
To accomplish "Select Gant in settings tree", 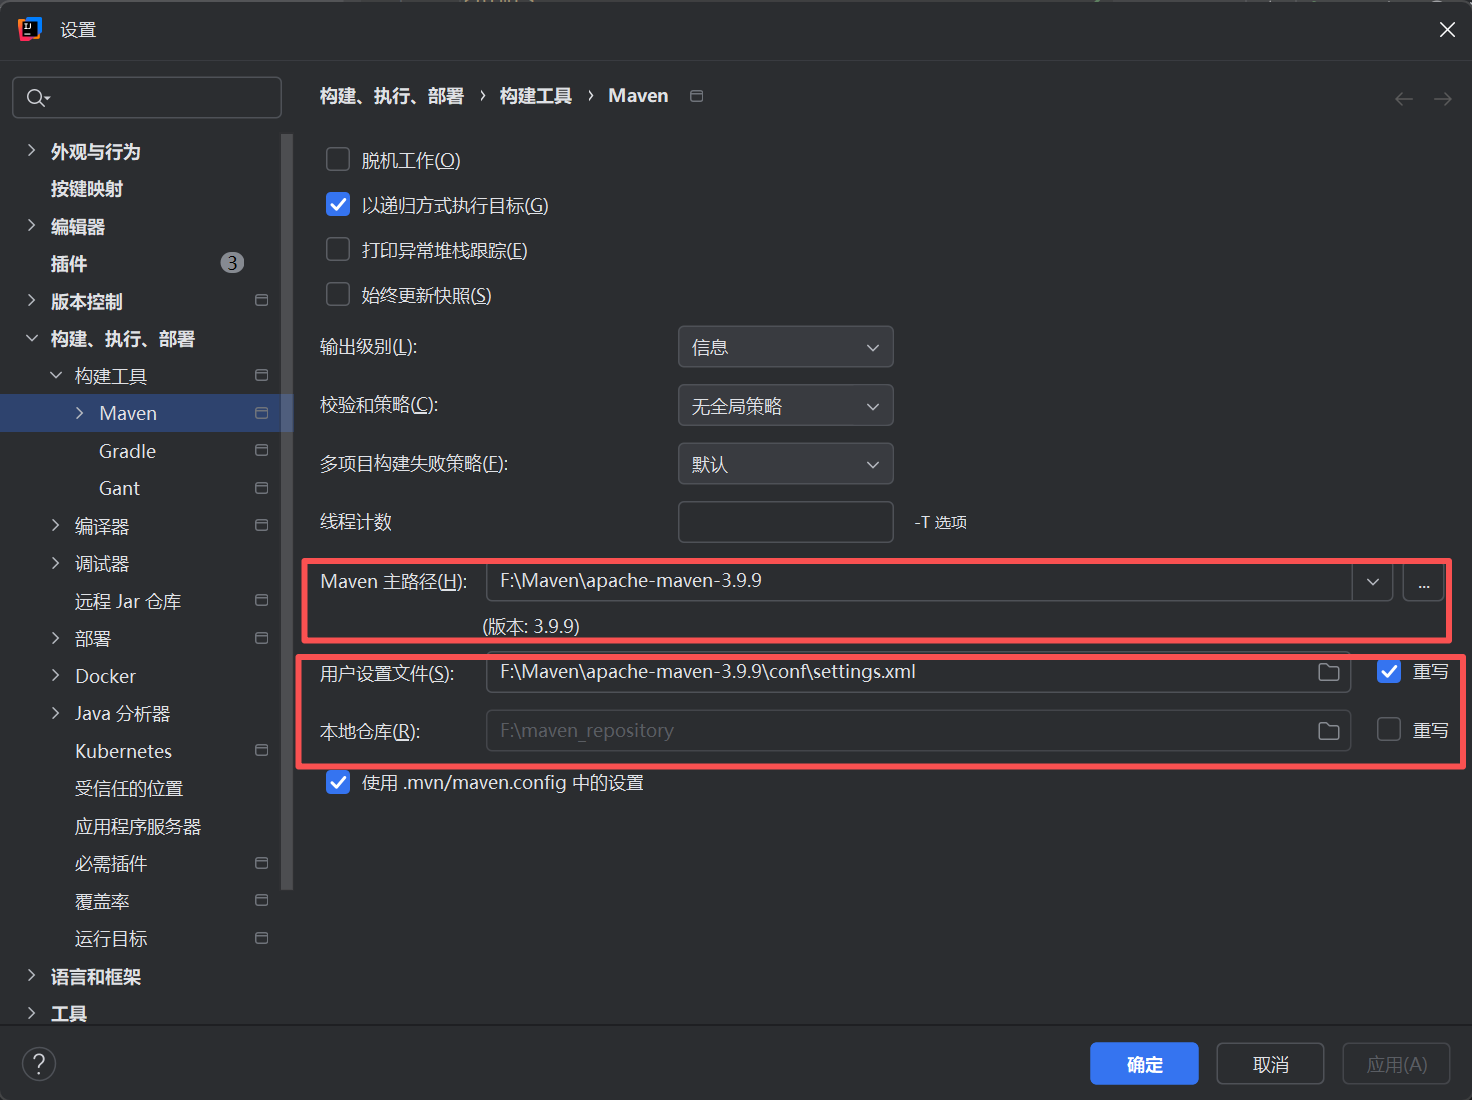I will point(119,488).
